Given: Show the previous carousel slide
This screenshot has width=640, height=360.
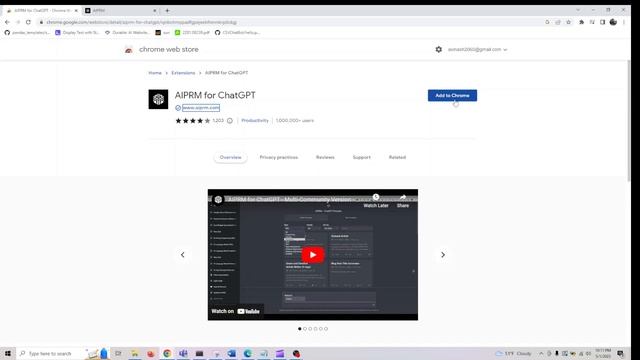Looking at the screenshot, I should pyautogui.click(x=182, y=255).
